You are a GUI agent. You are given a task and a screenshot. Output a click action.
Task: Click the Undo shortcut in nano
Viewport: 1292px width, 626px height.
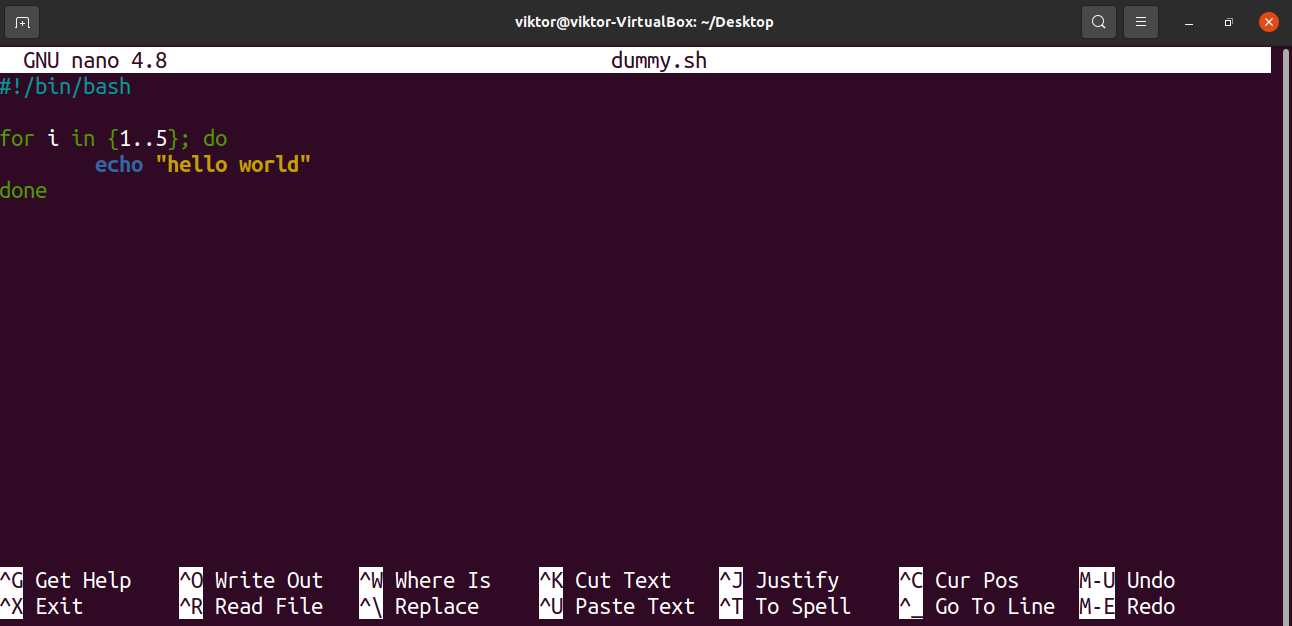[1150, 580]
